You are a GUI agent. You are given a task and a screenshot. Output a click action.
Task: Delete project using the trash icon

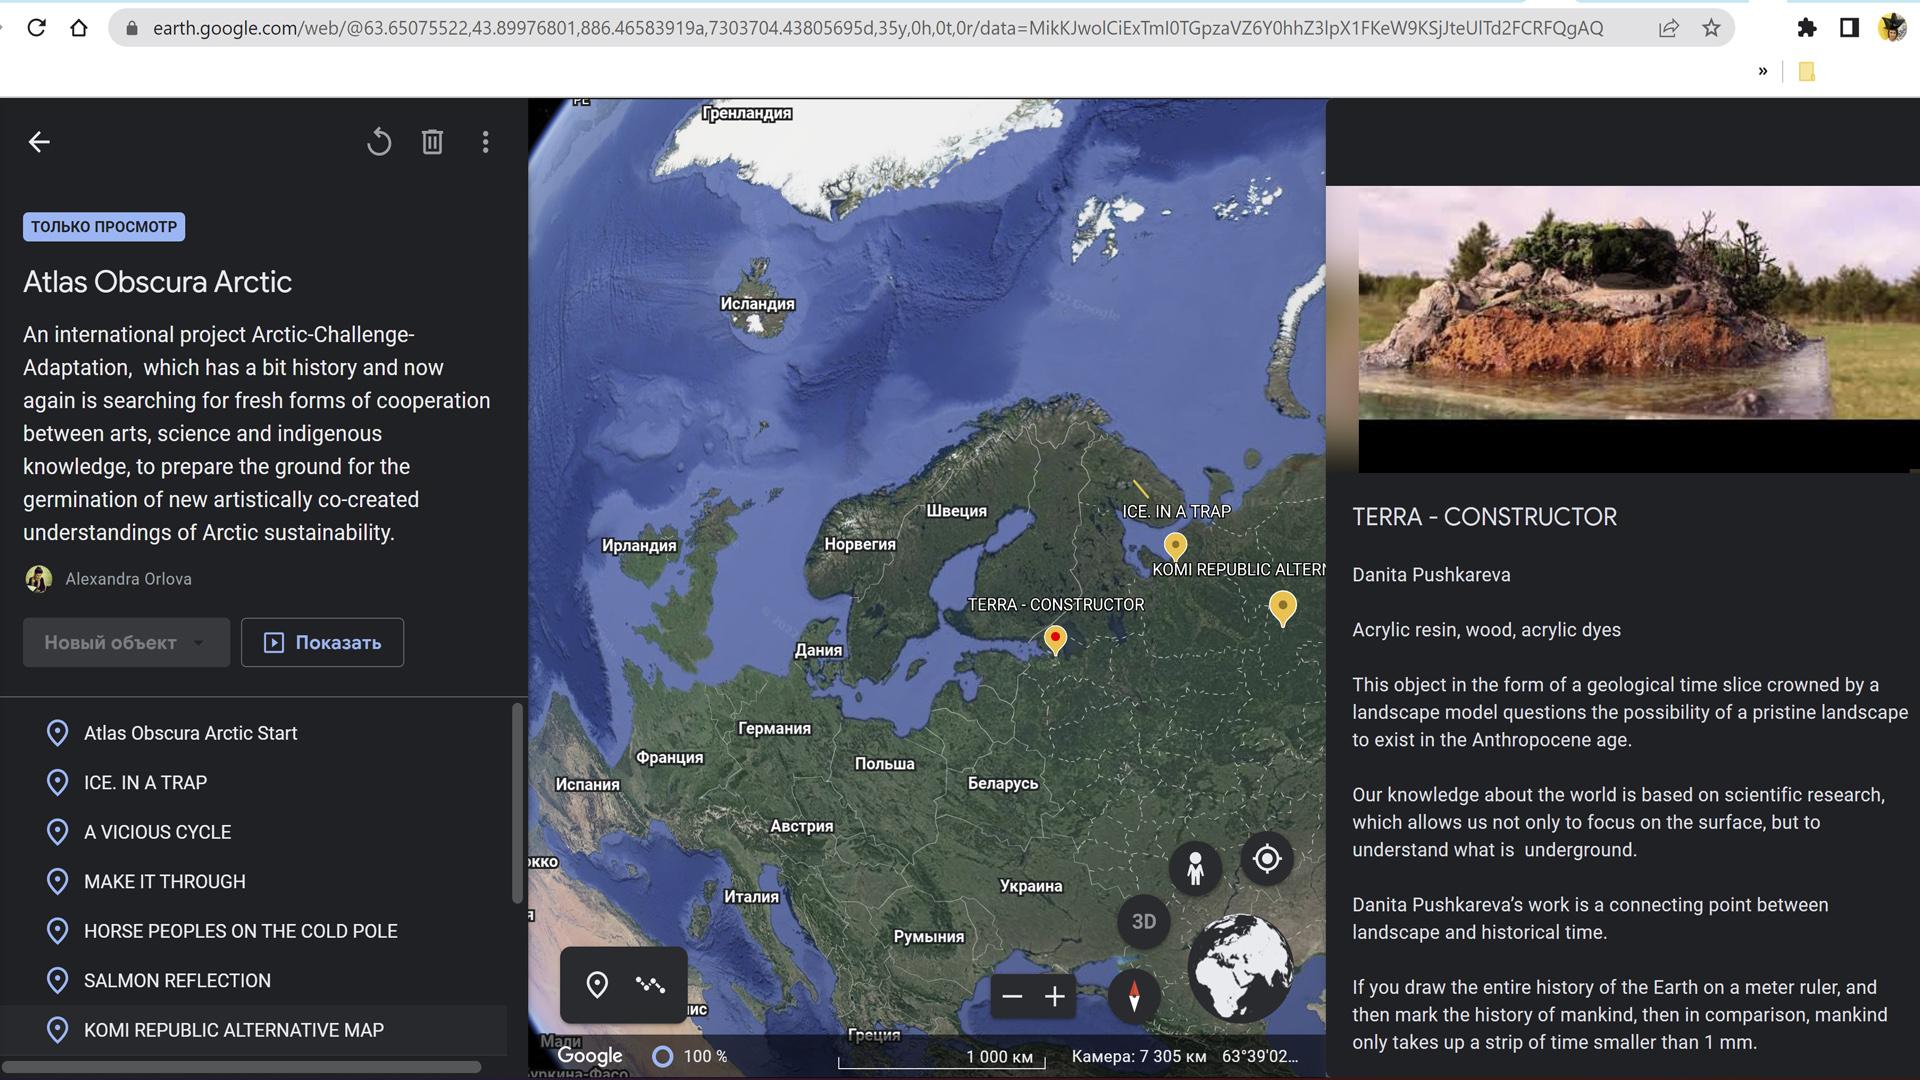point(432,142)
